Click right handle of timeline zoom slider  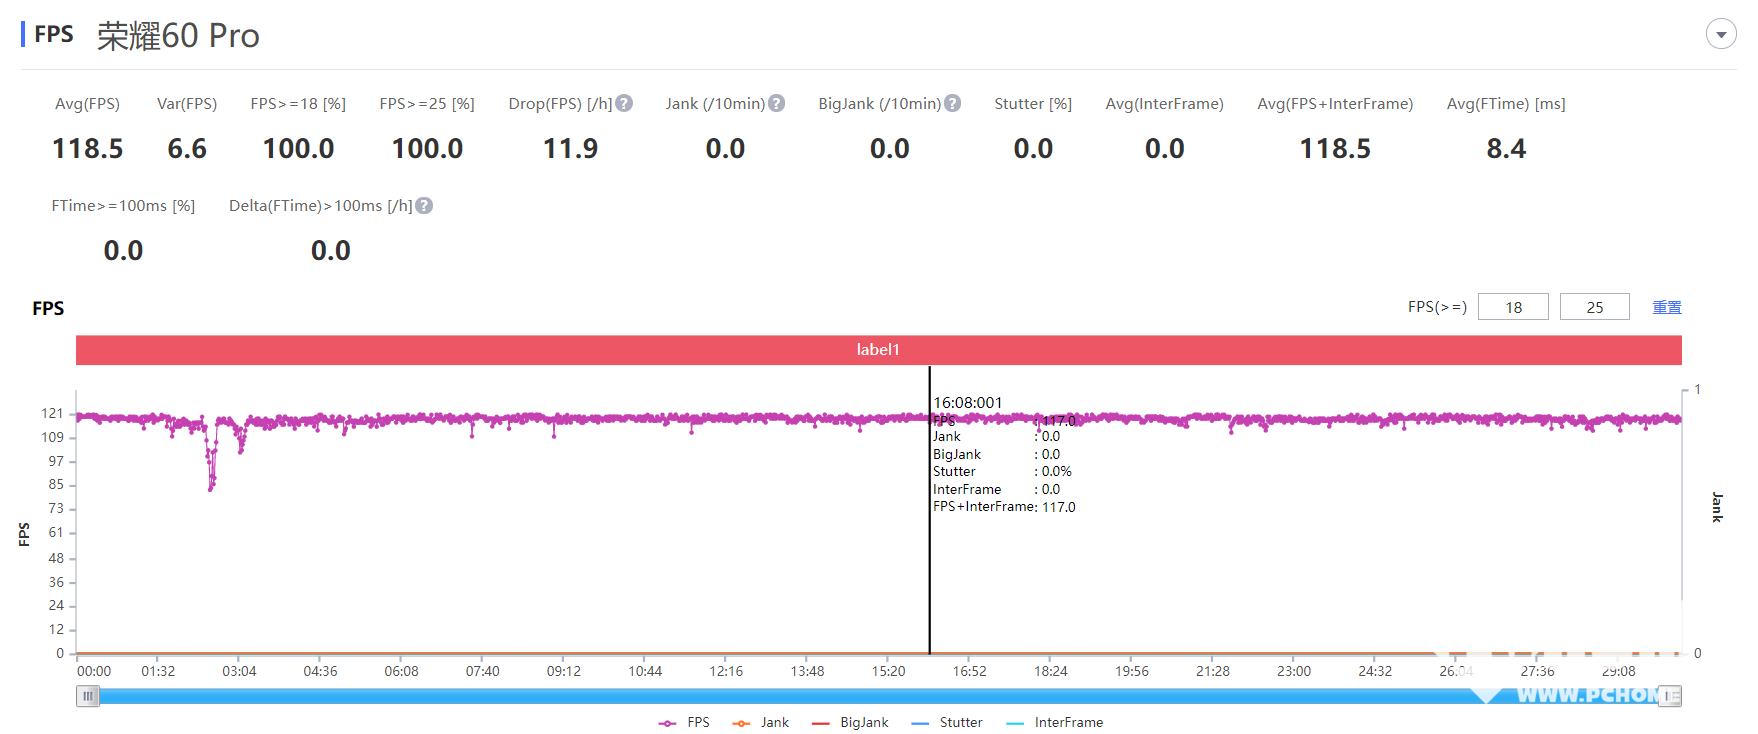pyautogui.click(x=1670, y=696)
